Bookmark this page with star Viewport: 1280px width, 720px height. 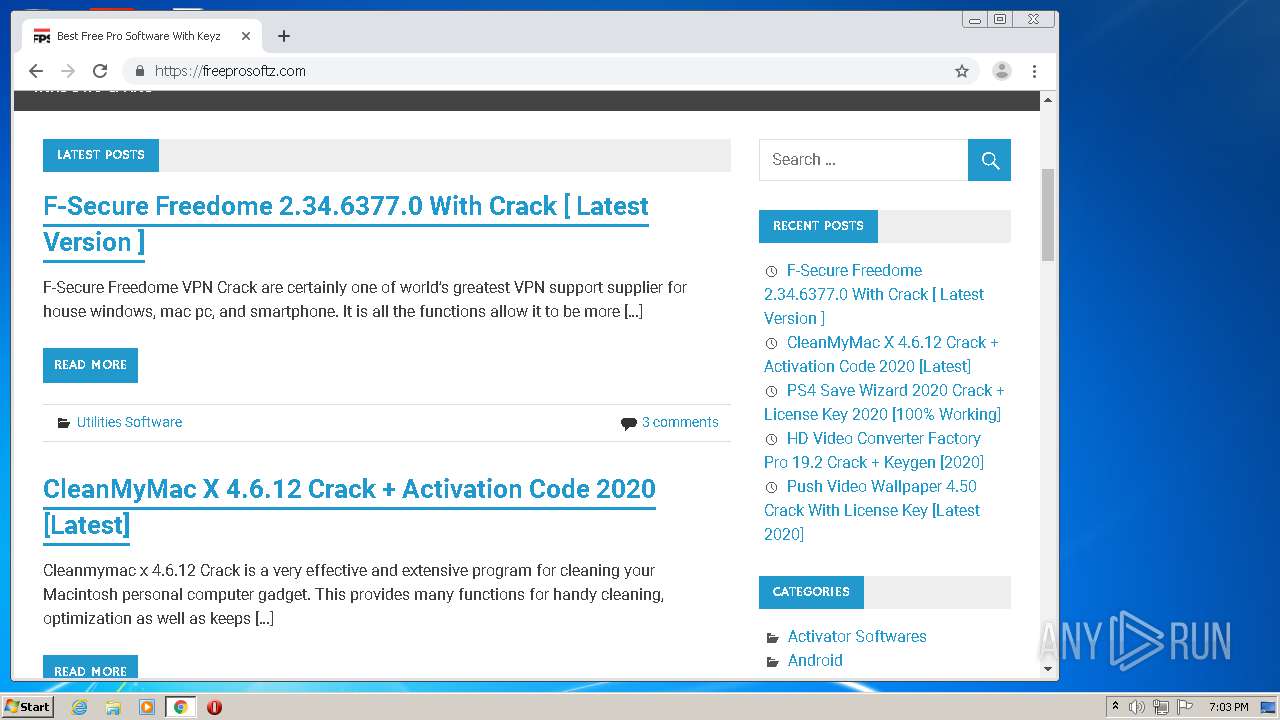962,71
